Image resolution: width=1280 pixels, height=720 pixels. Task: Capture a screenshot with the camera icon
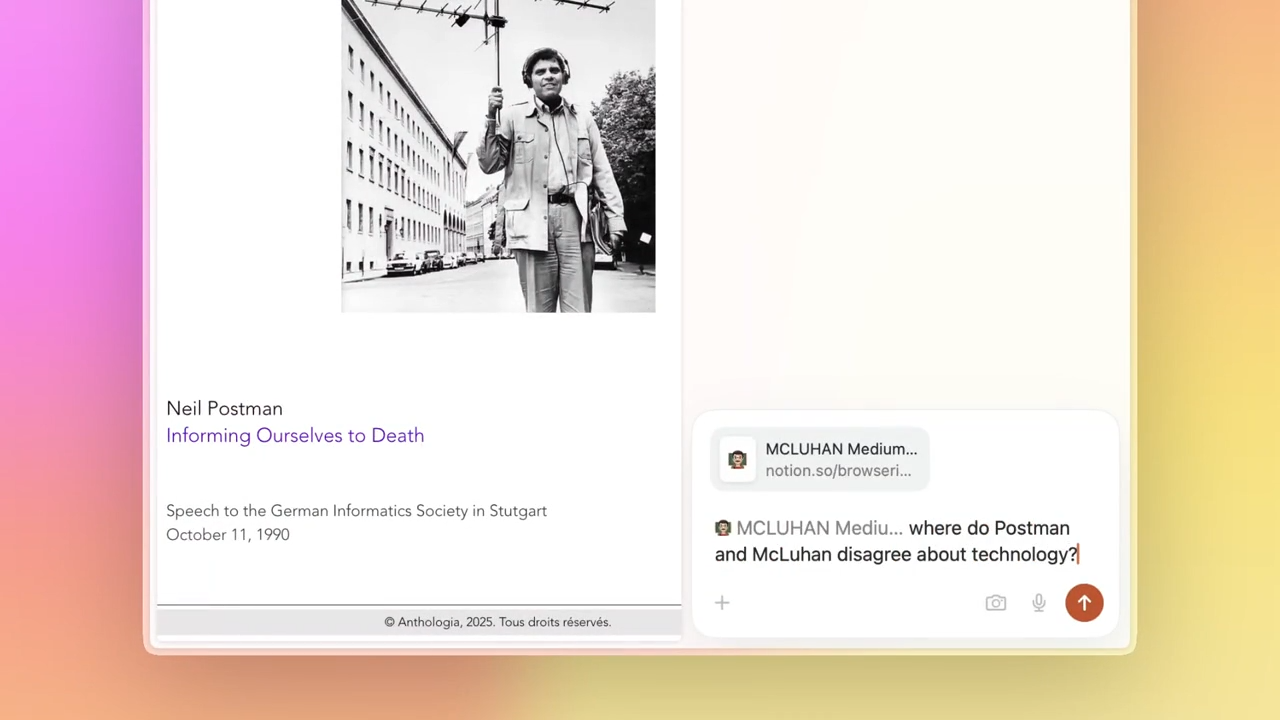pos(996,603)
